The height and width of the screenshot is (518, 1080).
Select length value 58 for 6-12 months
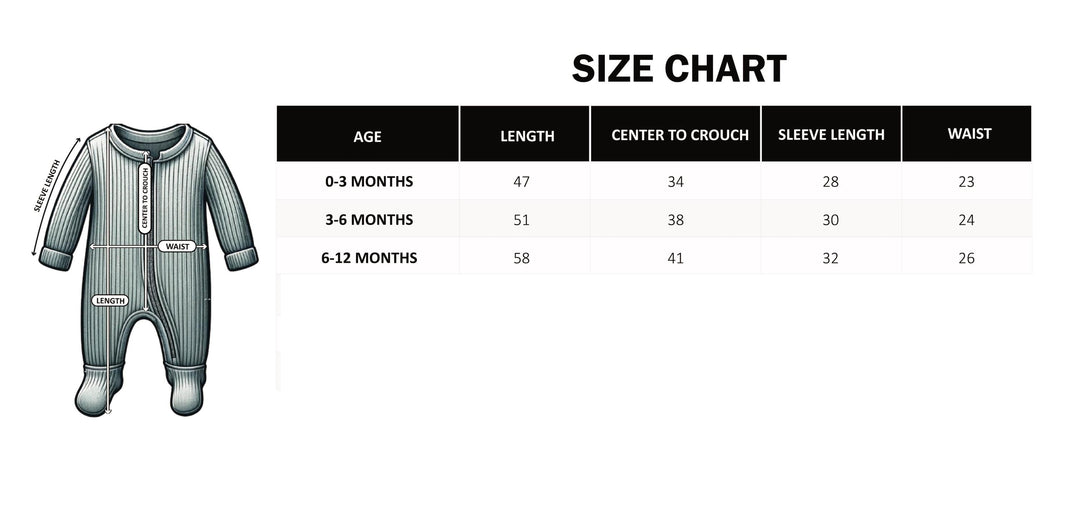pyautogui.click(x=522, y=258)
